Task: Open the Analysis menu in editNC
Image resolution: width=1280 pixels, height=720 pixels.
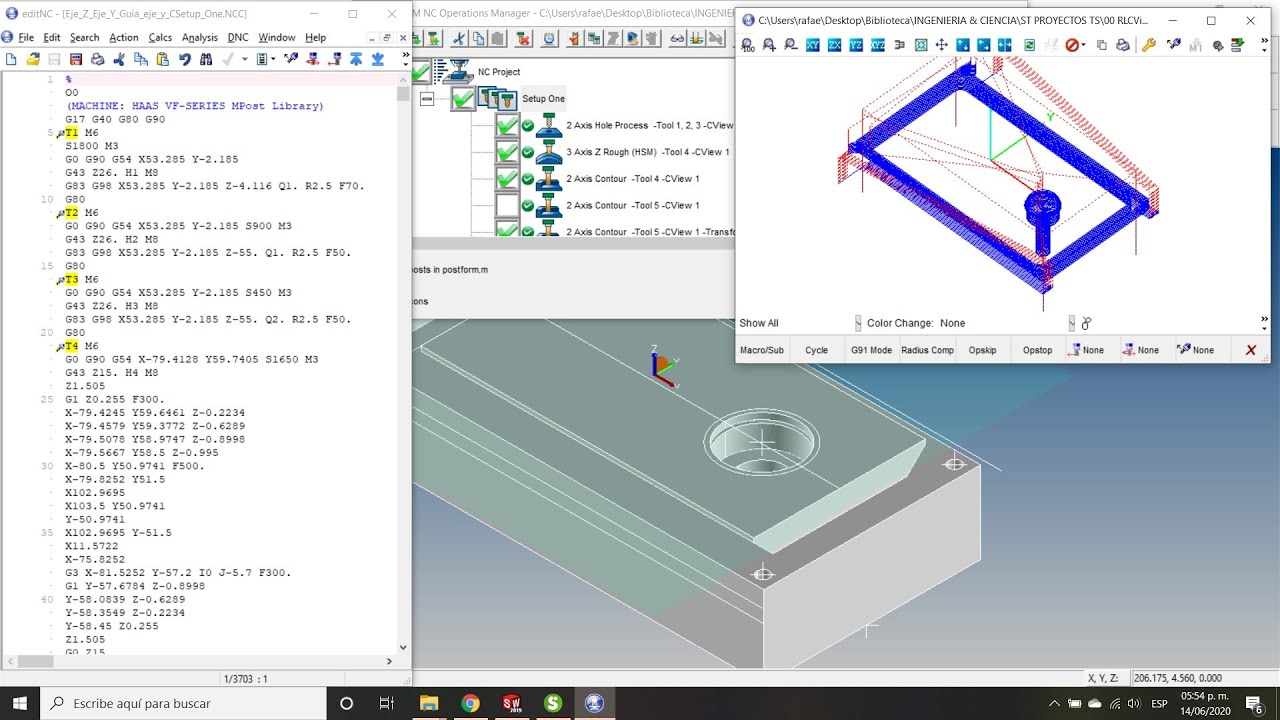Action: tap(200, 38)
